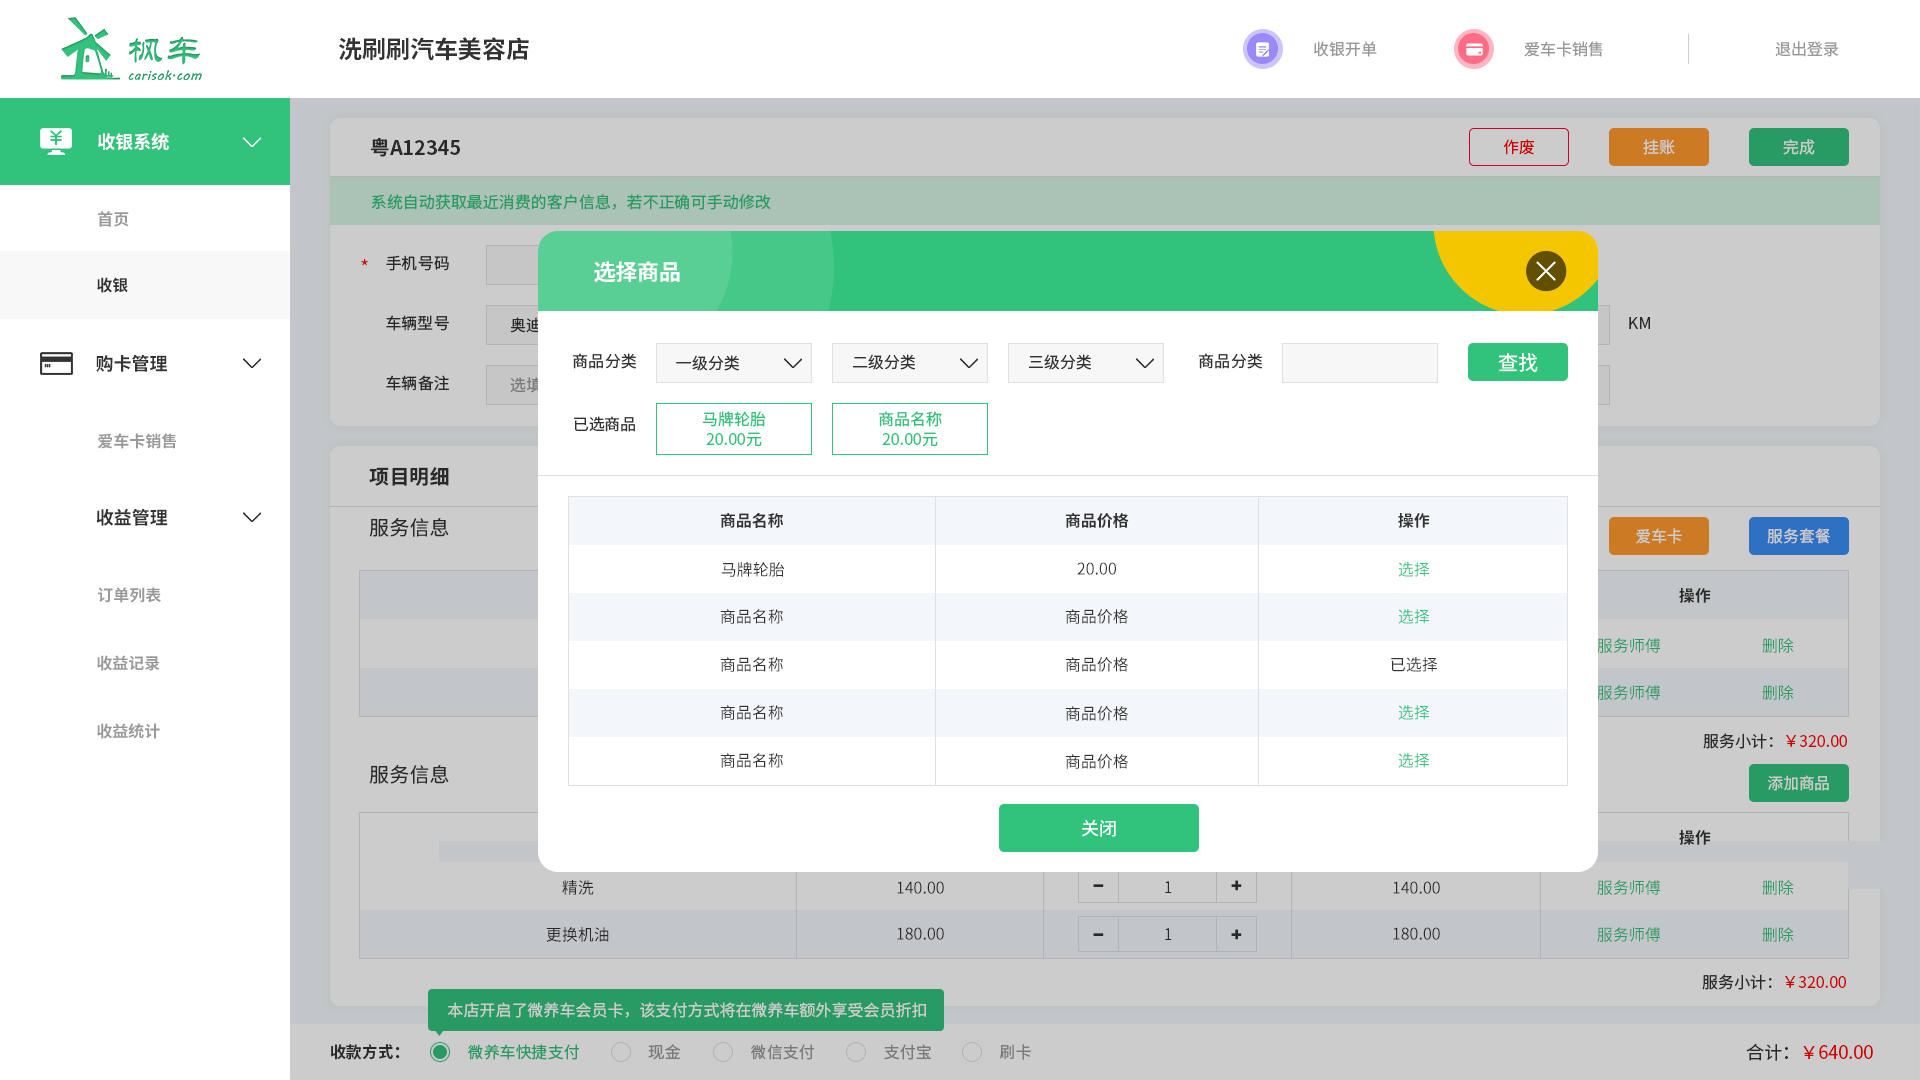Click the close X icon on dialog
The image size is (1920, 1080).
[1547, 272]
